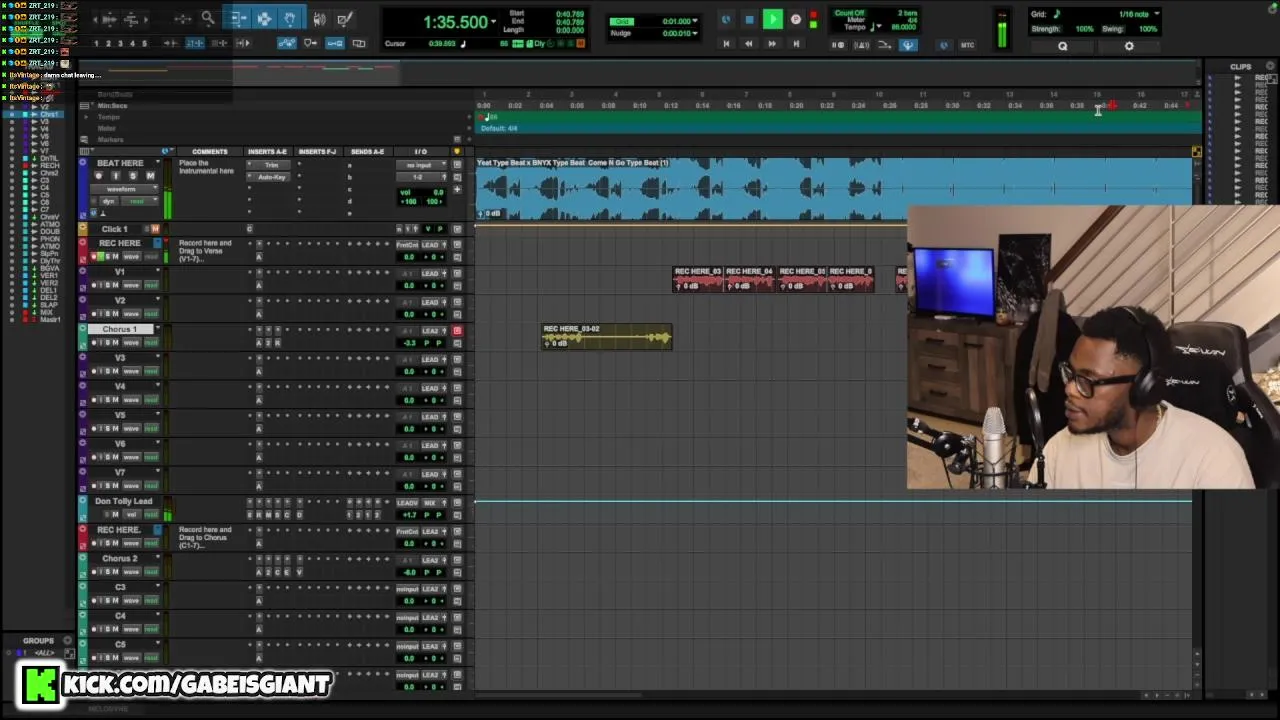1280x720 pixels.
Task: Click the horizontal zoom in arrow
Action: pyautogui.click(x=146, y=20)
